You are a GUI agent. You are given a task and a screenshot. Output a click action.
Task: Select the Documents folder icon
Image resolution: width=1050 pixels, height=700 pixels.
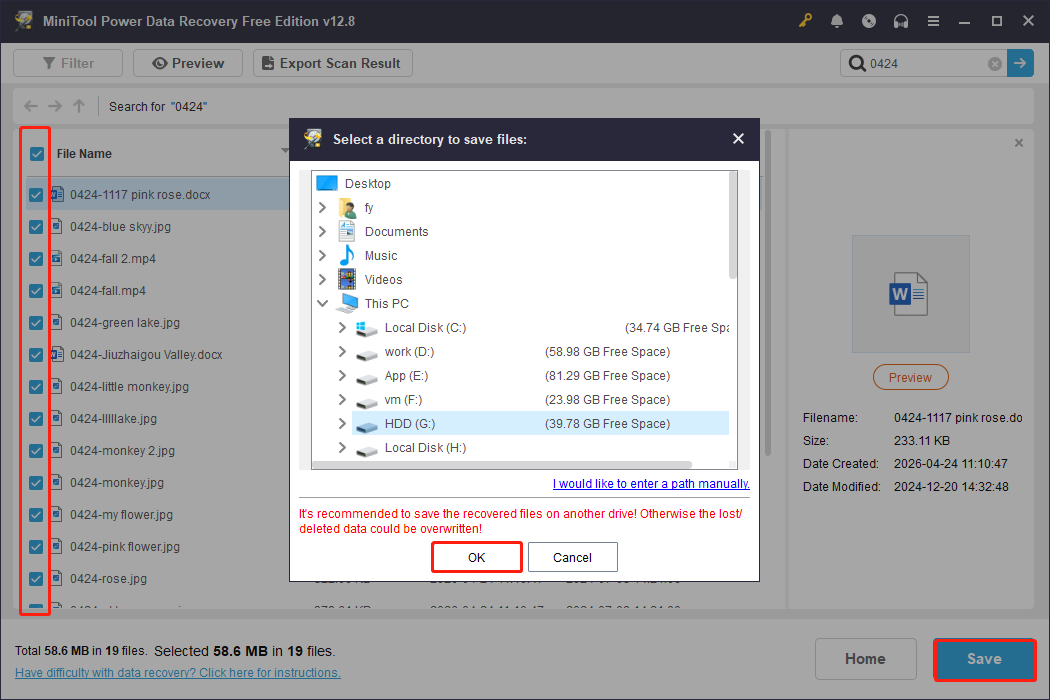347,231
